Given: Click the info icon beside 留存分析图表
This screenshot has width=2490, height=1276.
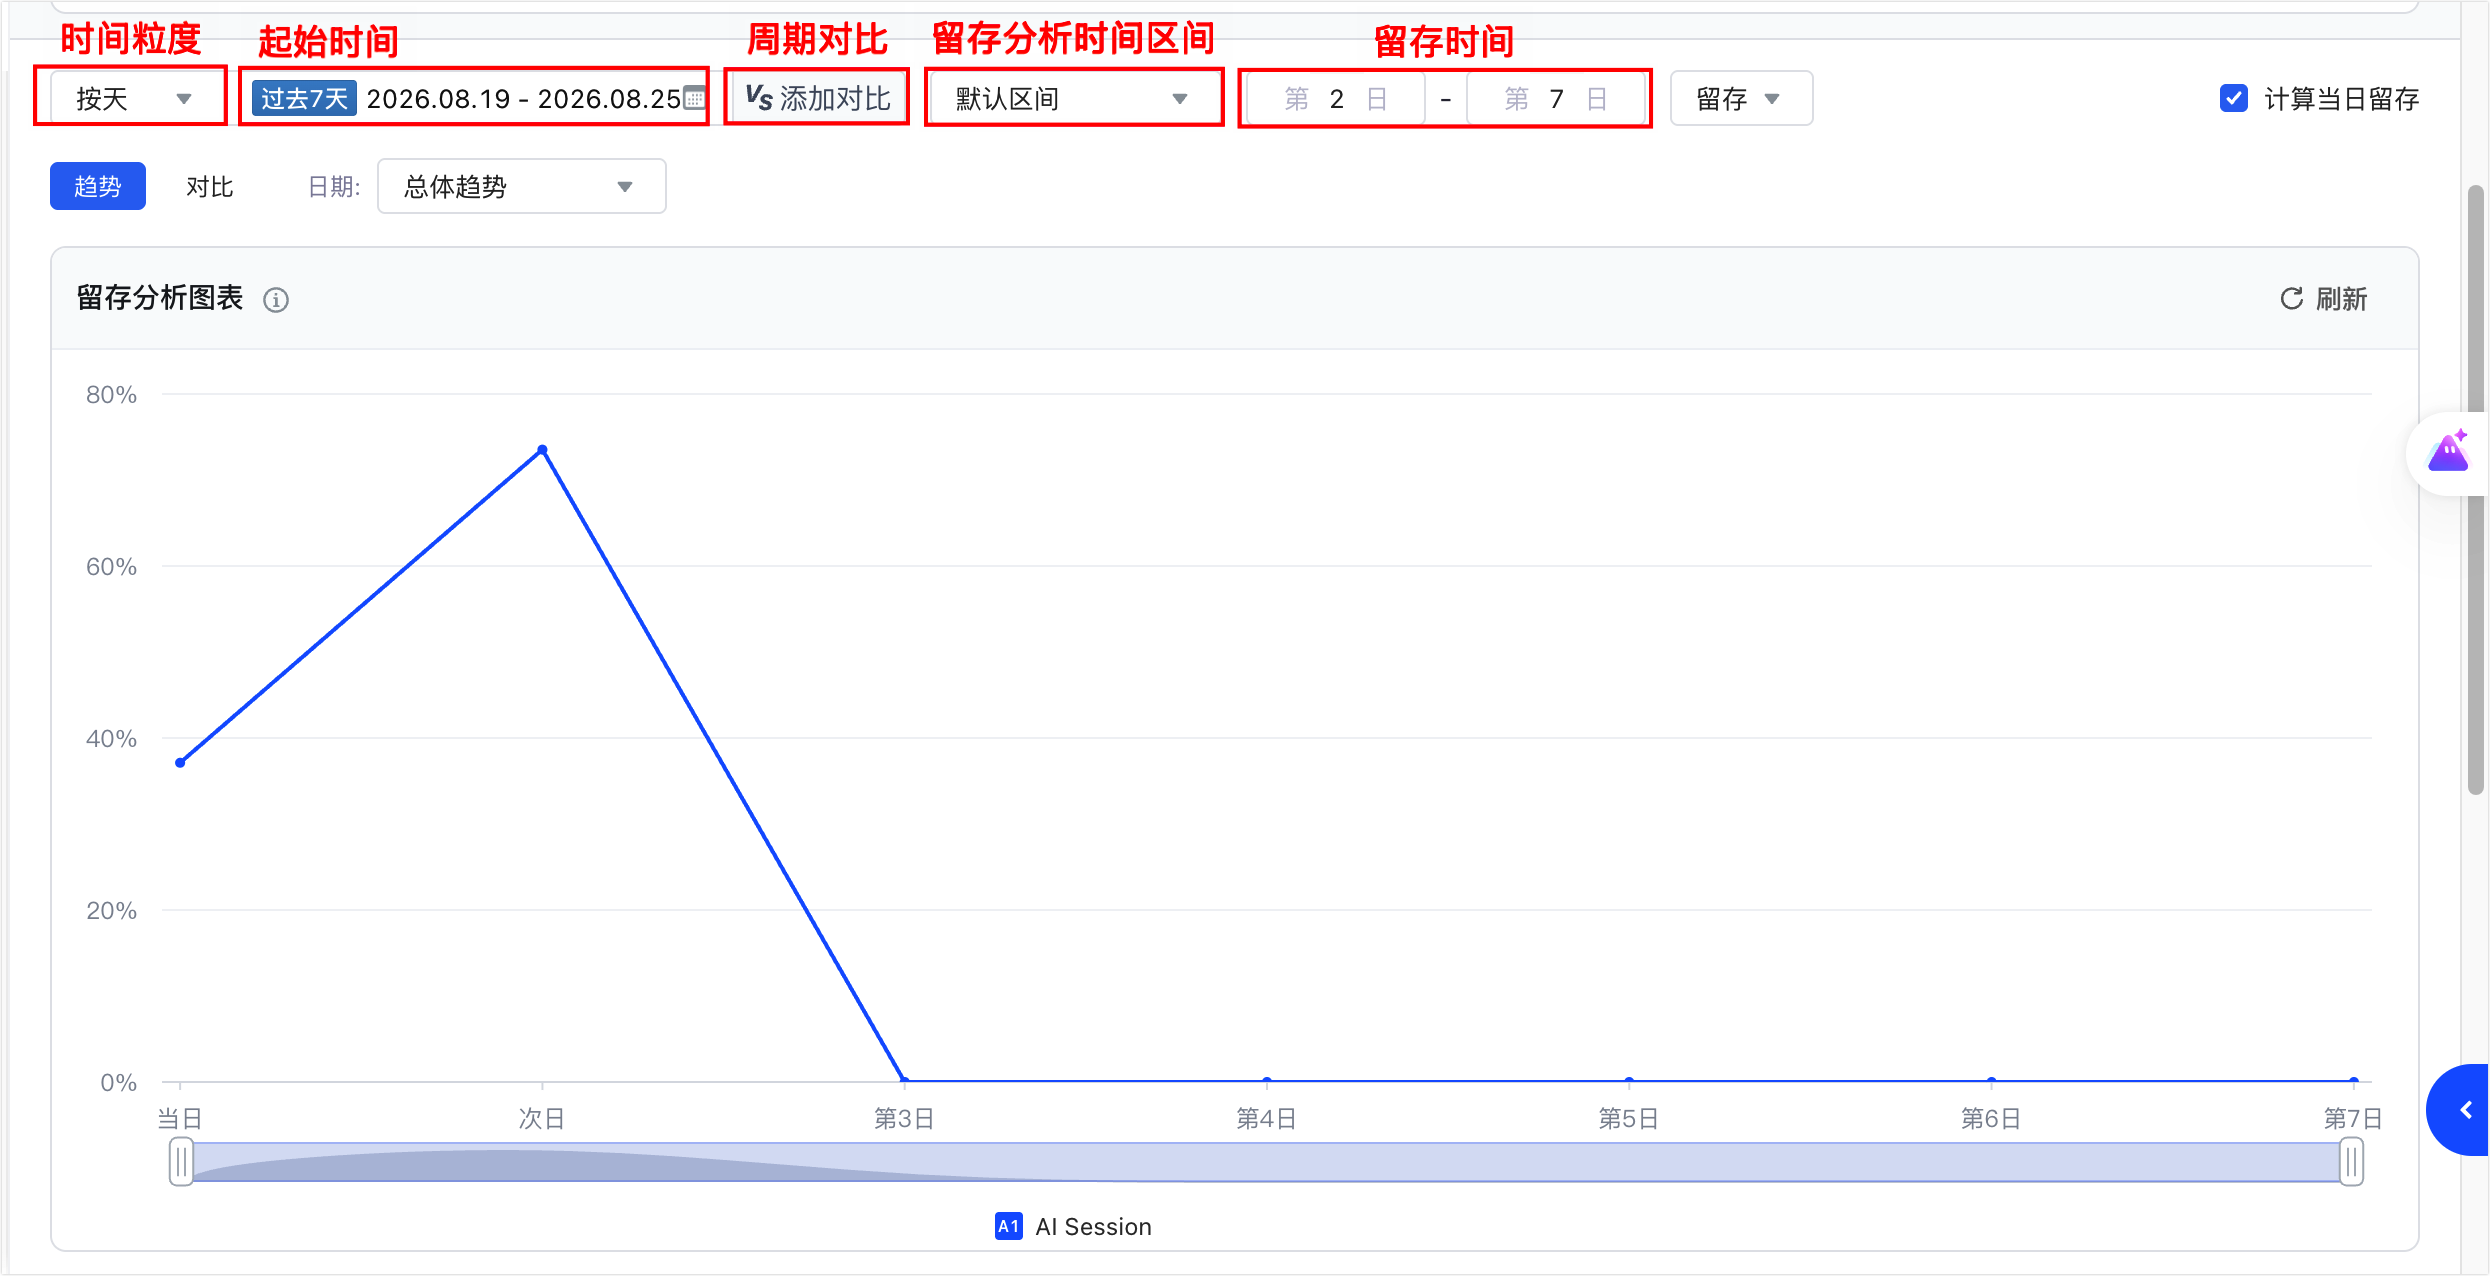Looking at the screenshot, I should pyautogui.click(x=276, y=299).
